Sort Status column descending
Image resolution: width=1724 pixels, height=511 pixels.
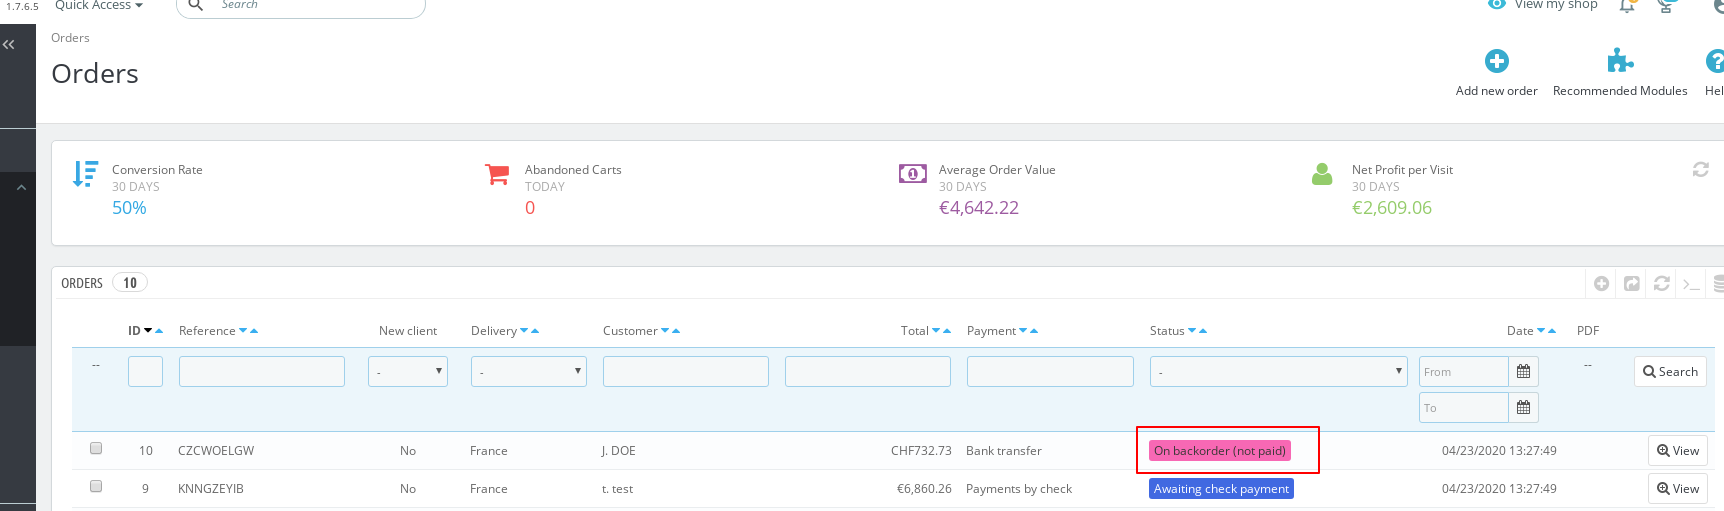click(1192, 330)
